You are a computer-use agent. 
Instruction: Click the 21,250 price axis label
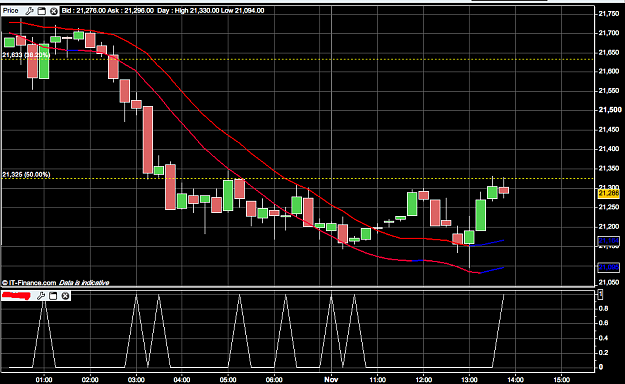609,207
